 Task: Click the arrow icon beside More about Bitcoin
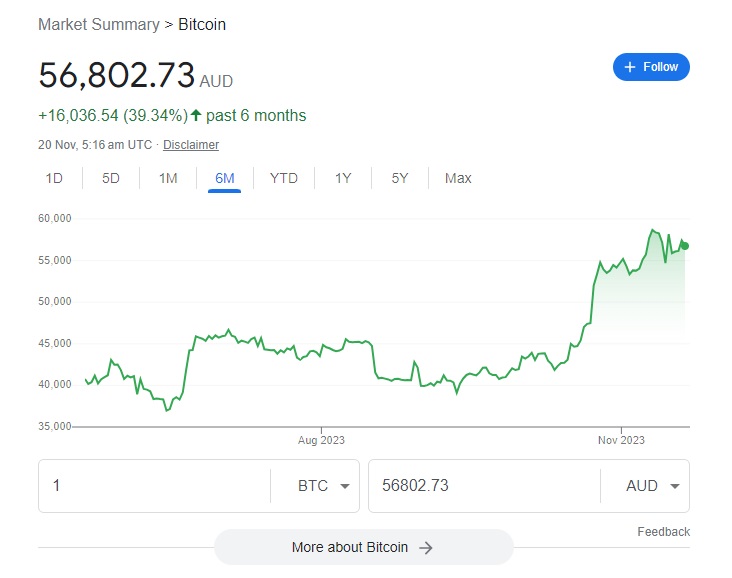click(426, 548)
